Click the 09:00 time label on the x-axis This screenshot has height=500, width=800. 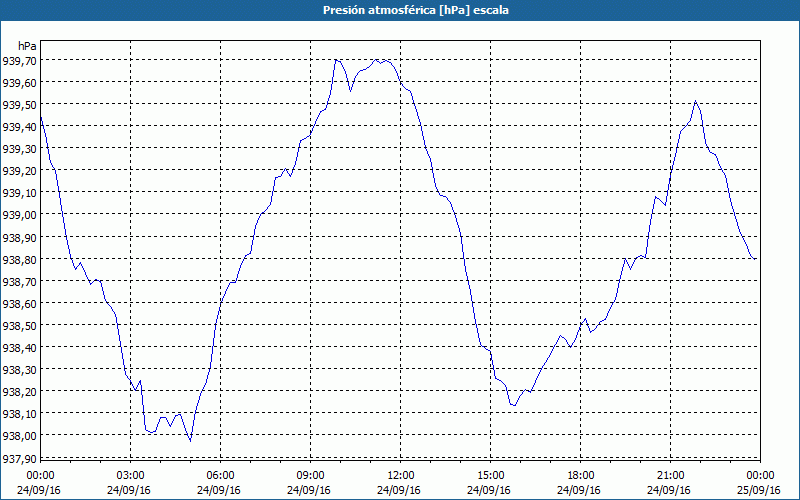pos(310,476)
